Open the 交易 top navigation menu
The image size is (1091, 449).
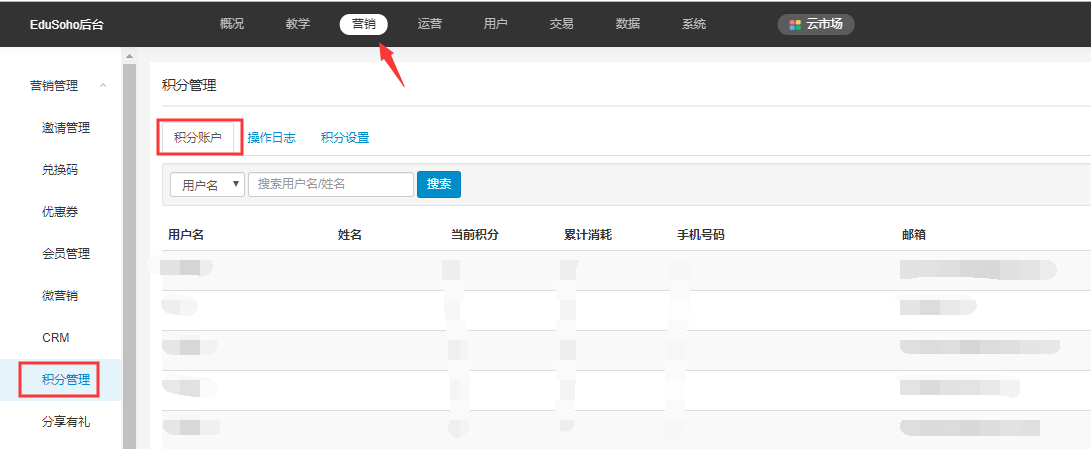(561, 24)
